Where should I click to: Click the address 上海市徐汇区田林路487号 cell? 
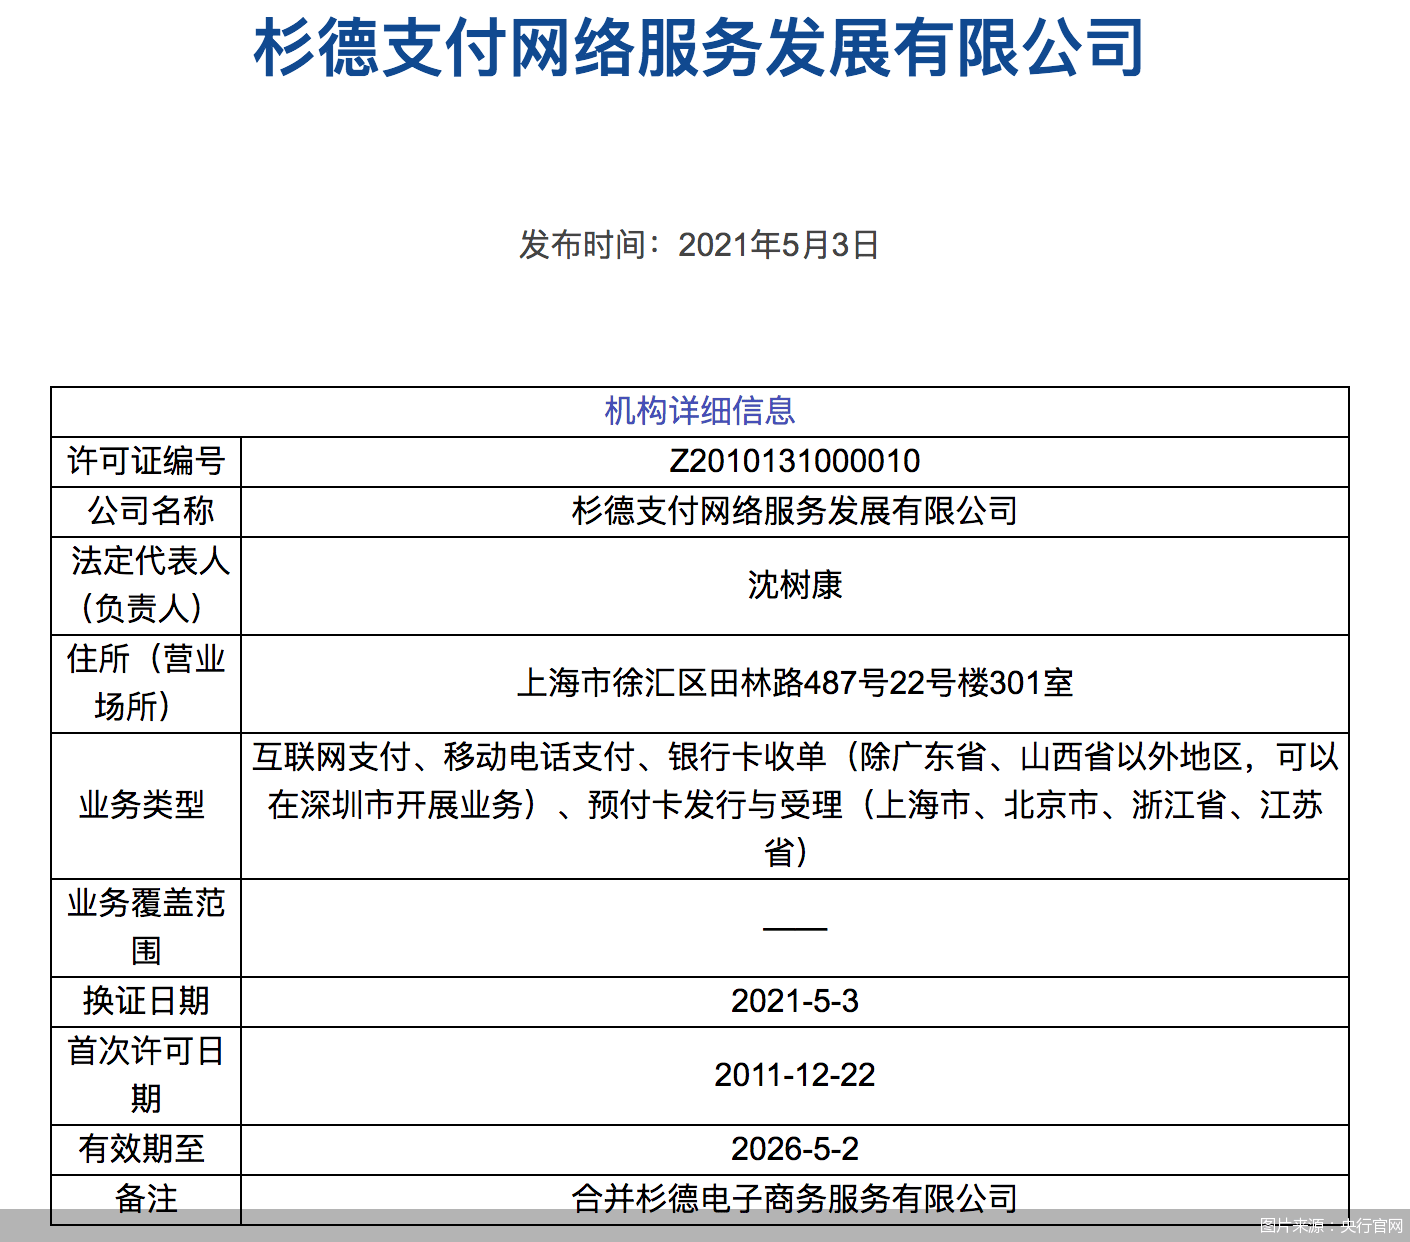point(794,683)
